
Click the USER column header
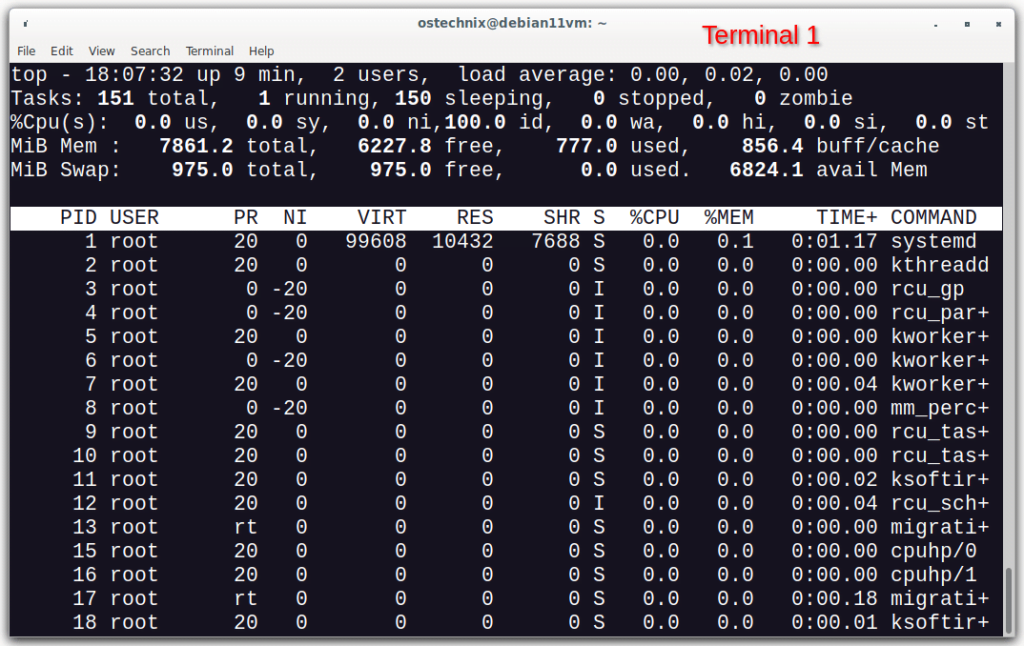click(x=134, y=217)
